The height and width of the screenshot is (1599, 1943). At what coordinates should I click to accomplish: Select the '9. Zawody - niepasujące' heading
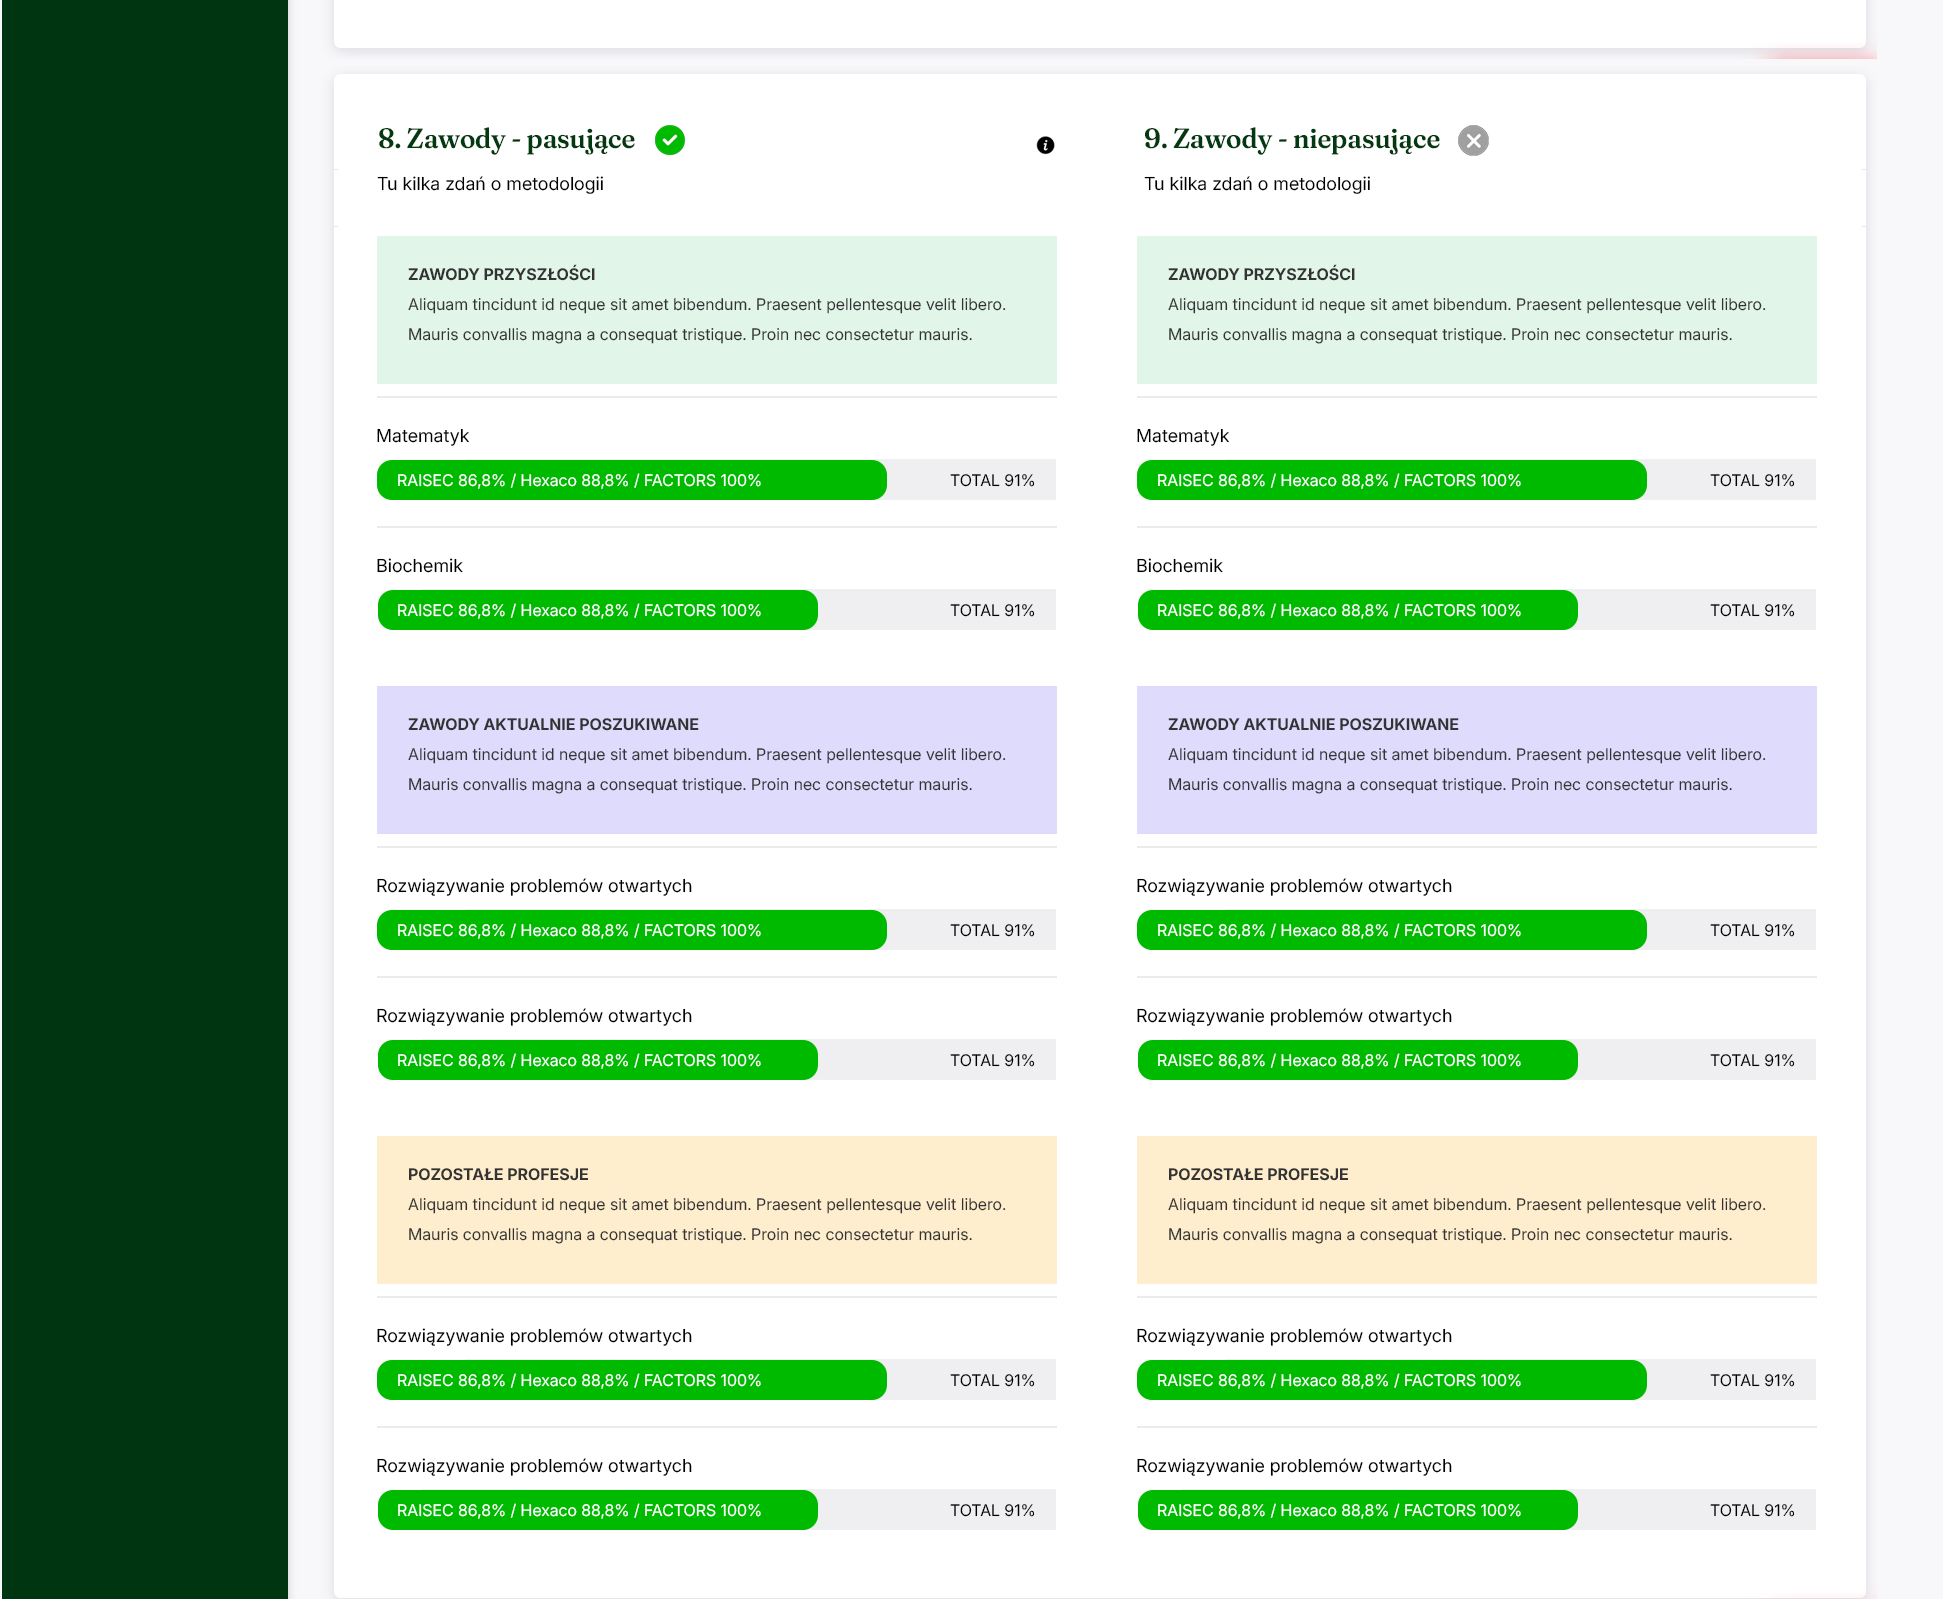1291,139
